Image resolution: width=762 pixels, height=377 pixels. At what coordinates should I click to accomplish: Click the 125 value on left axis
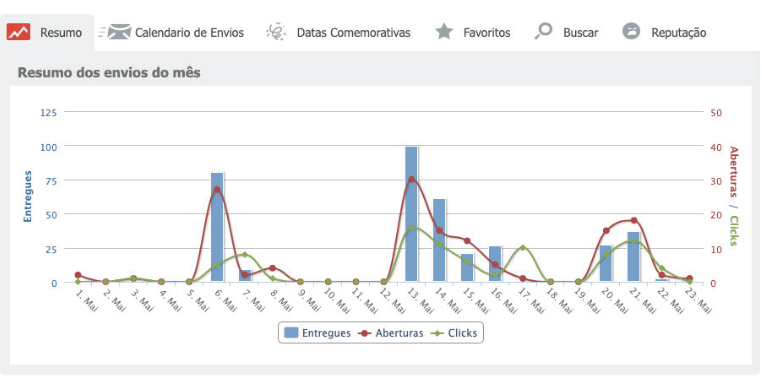point(49,112)
